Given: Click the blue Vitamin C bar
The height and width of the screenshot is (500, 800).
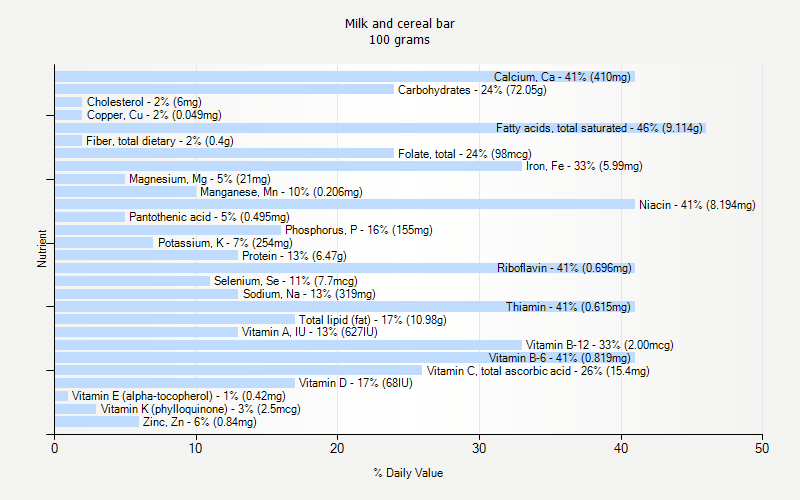Looking at the screenshot, I should tap(239, 370).
